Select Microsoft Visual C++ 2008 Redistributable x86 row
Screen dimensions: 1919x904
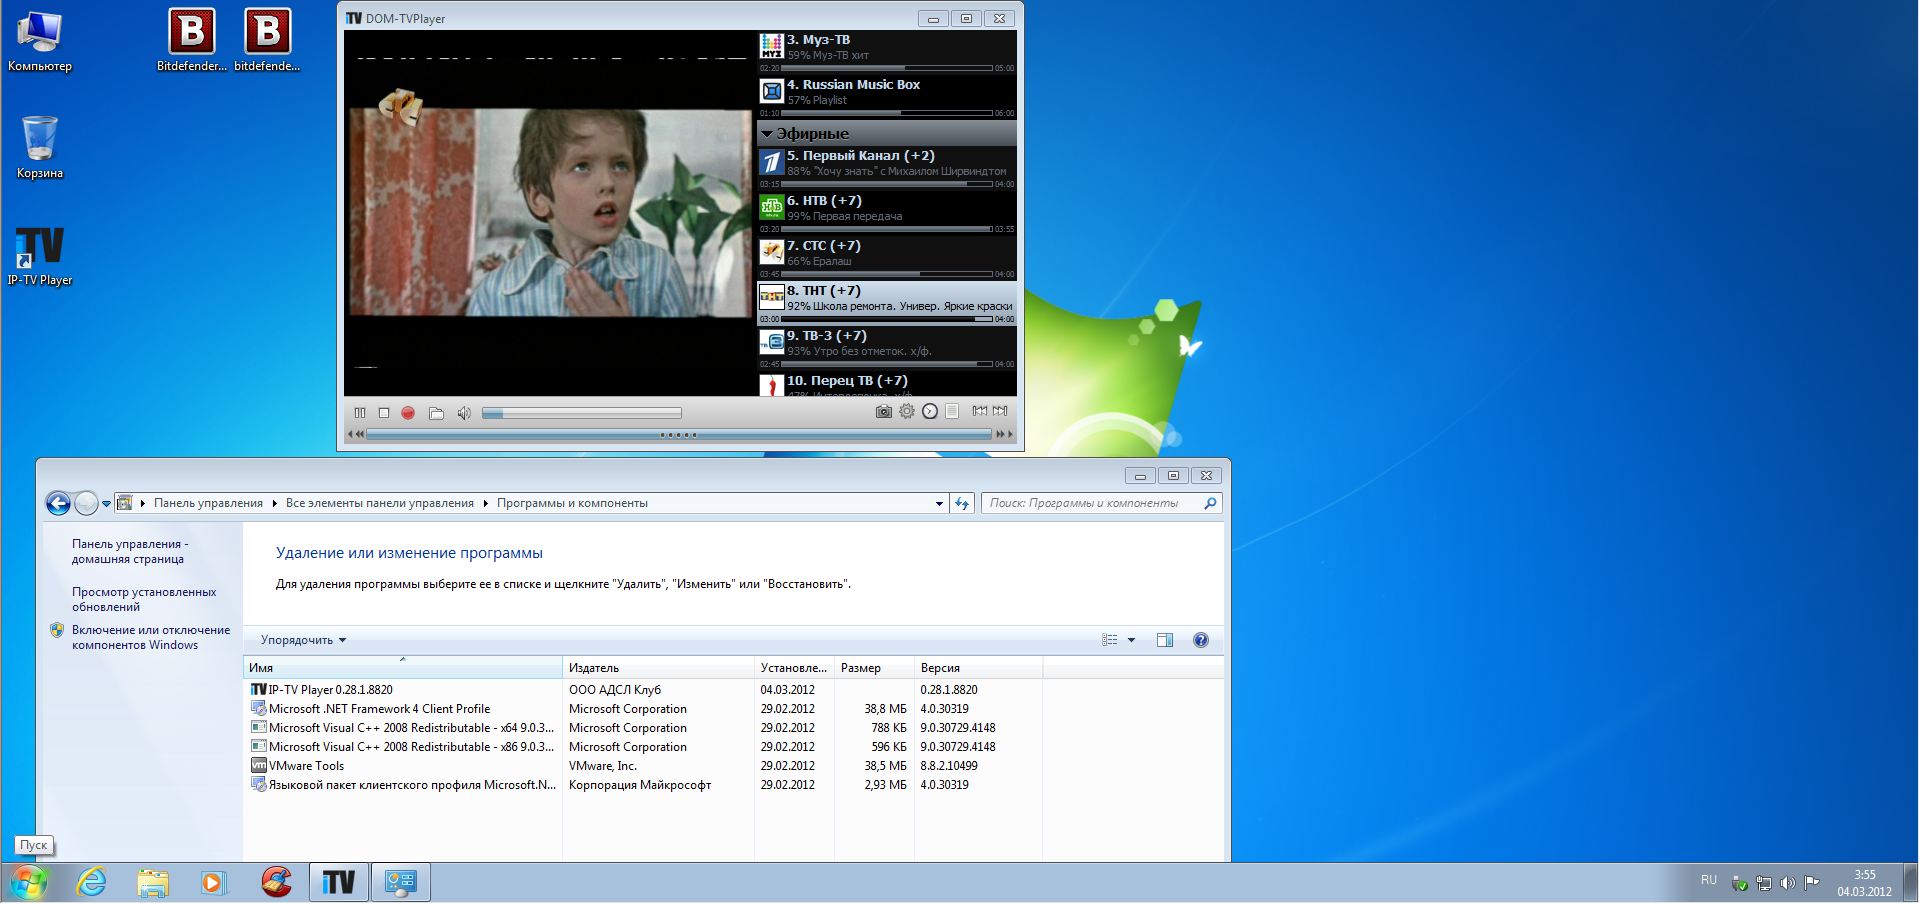click(x=644, y=747)
